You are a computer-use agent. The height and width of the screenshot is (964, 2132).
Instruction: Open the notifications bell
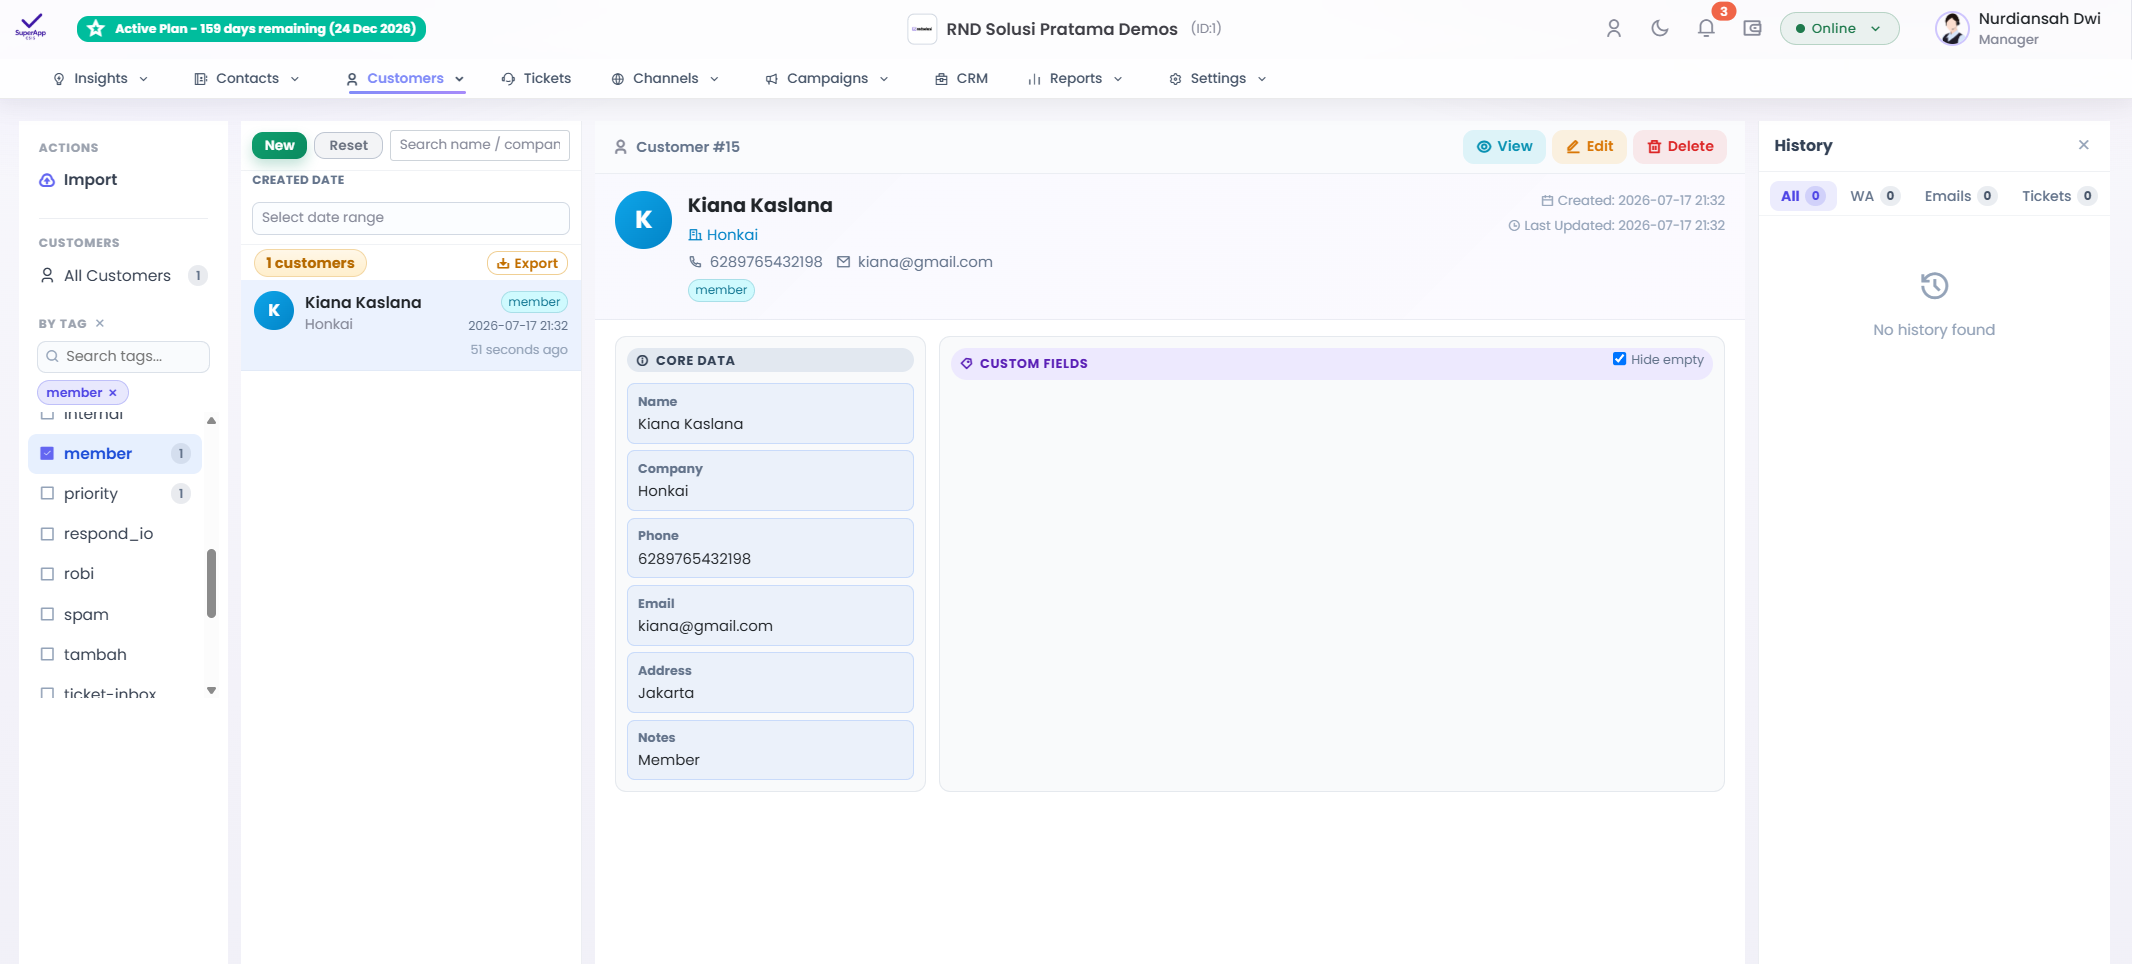(1706, 28)
